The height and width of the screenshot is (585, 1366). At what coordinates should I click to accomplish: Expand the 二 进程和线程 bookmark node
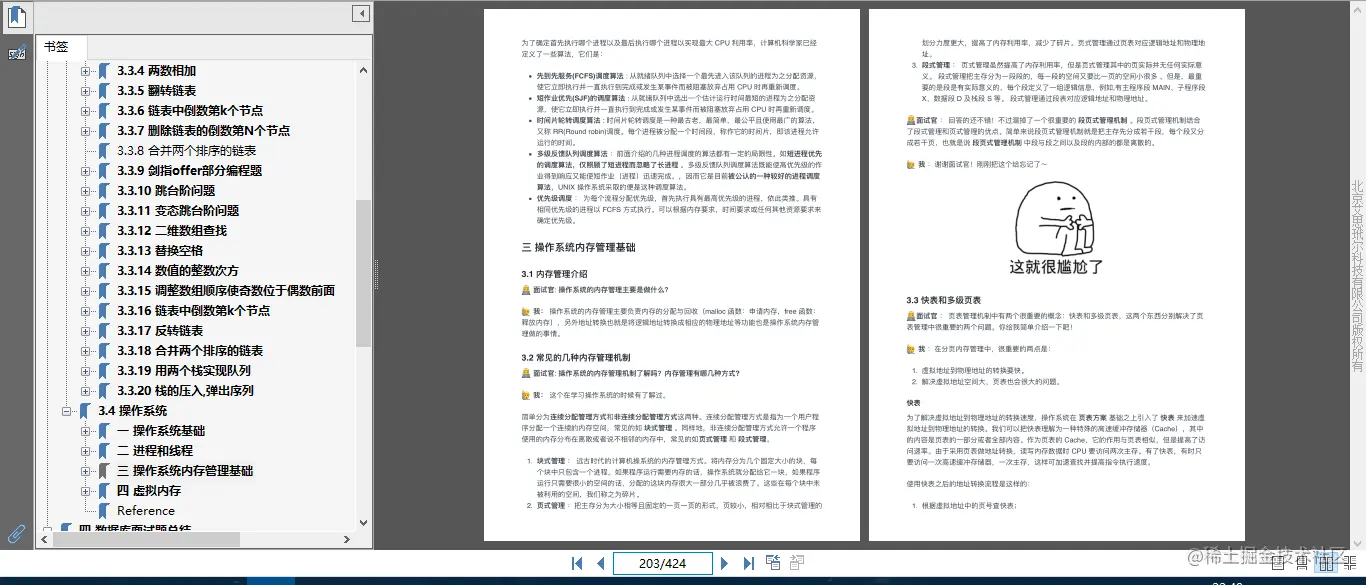click(x=85, y=451)
